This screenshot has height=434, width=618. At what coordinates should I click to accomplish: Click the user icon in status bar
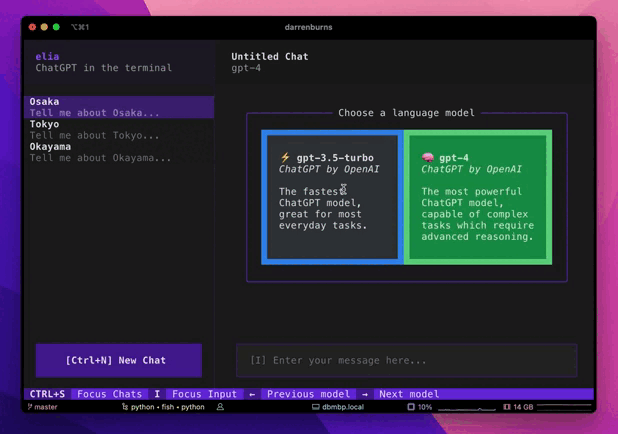(x=220, y=407)
